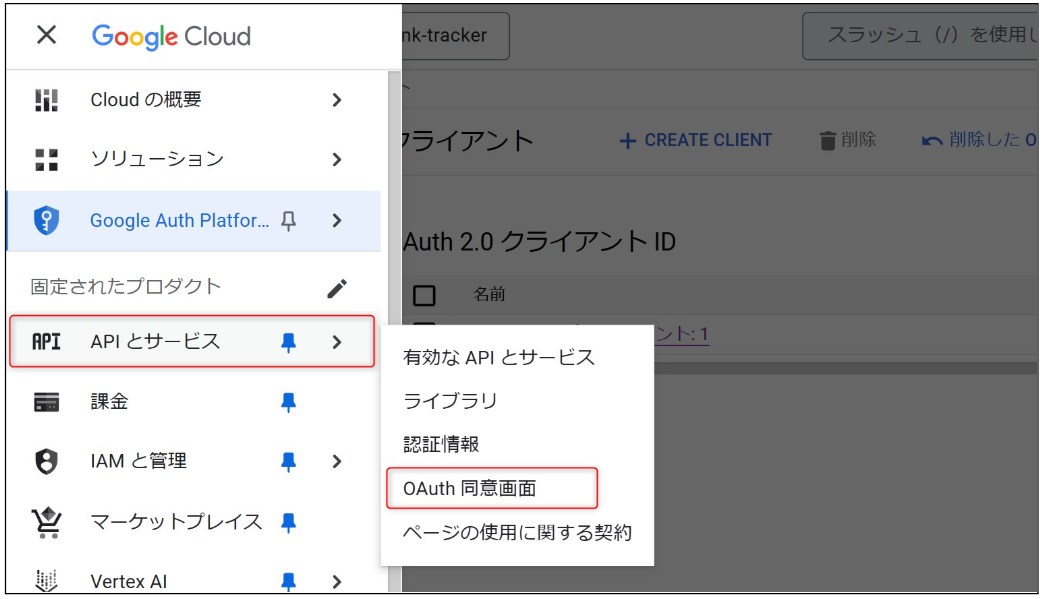The image size is (1046, 599).
Task: Expand the API とサービス submenu chevron
Action: point(337,342)
